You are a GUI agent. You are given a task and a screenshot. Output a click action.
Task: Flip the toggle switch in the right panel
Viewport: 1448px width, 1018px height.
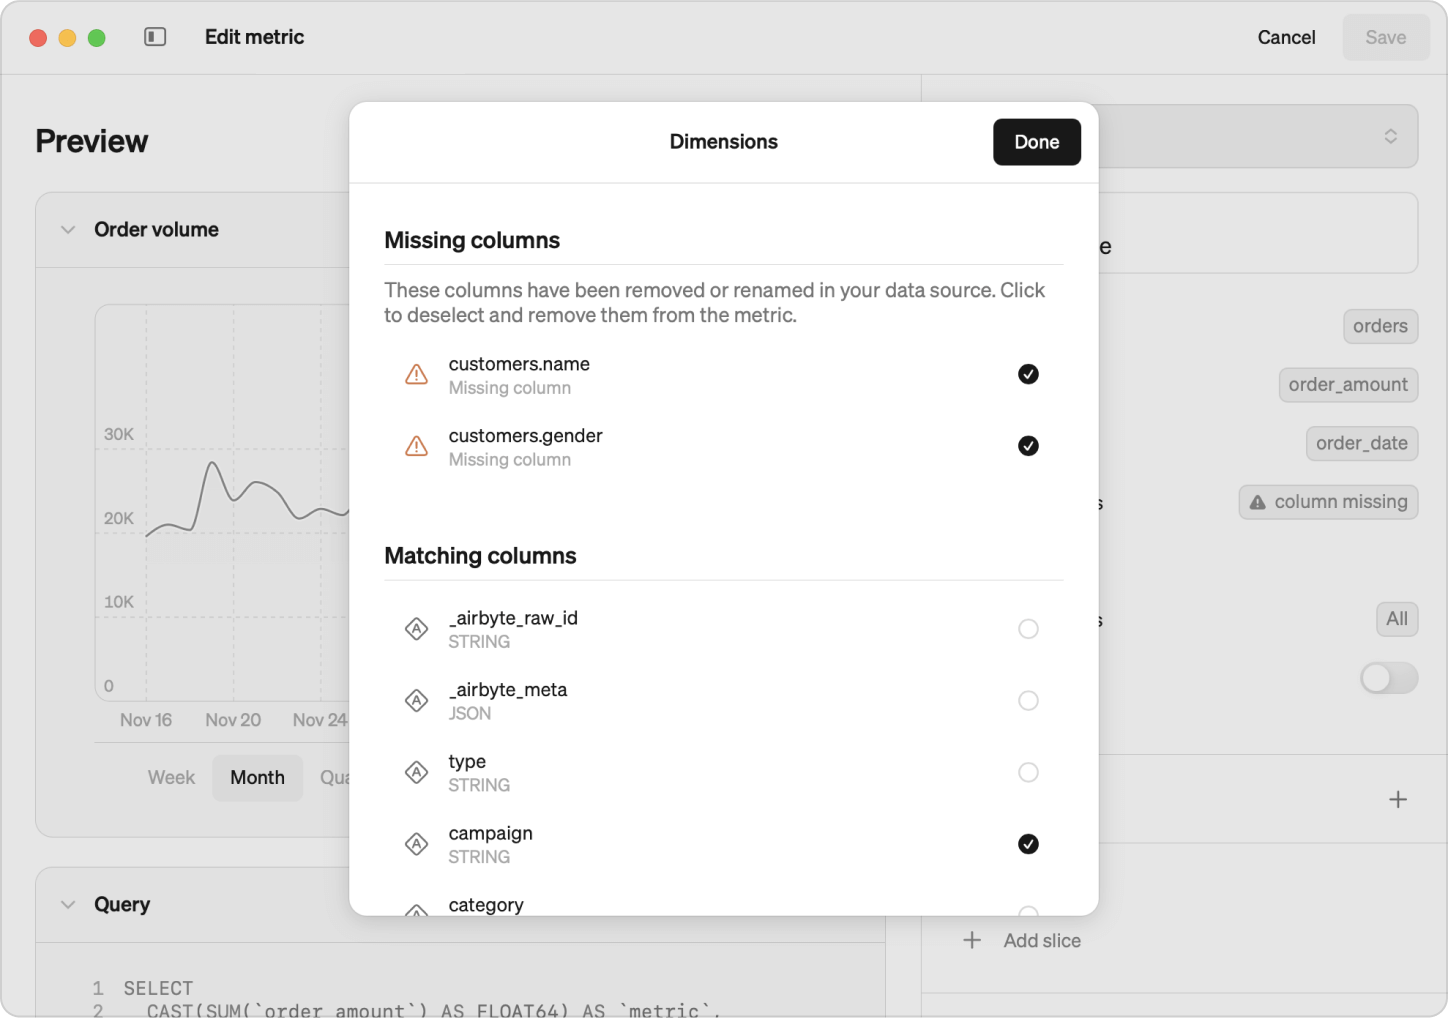click(1388, 678)
